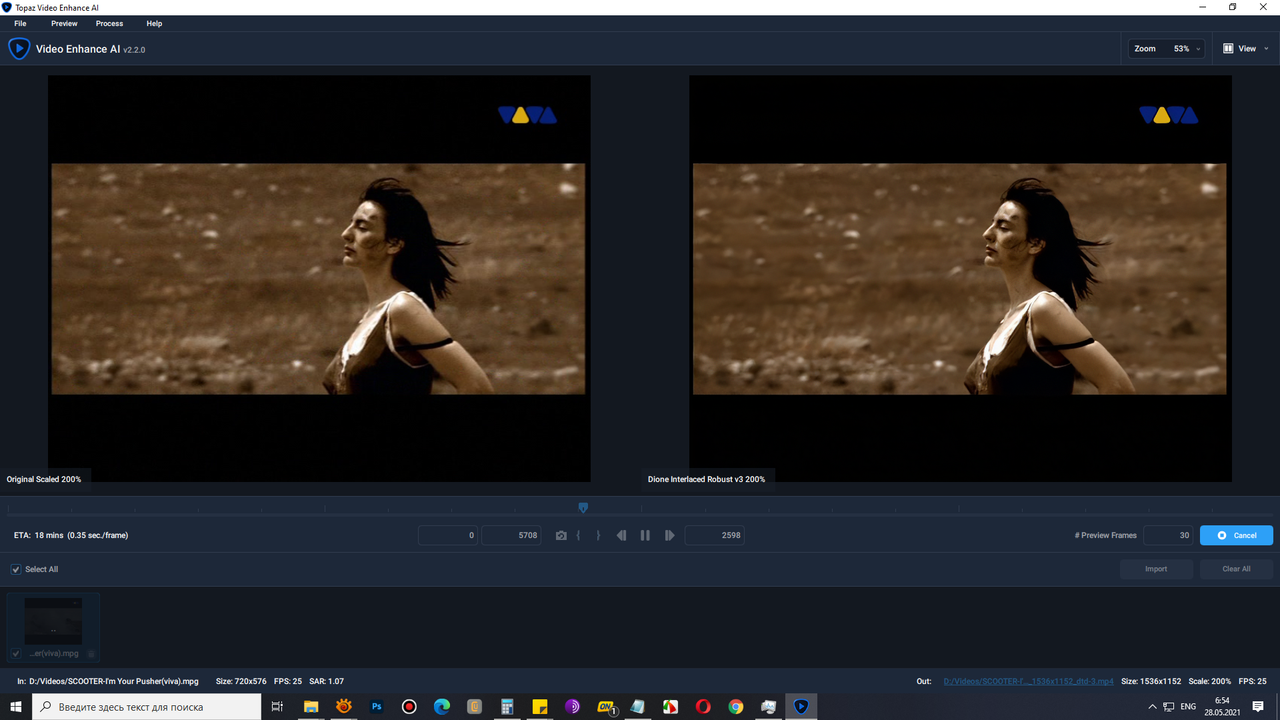The width and height of the screenshot is (1280, 720).
Task: Open the Help menu
Action: pos(154,23)
